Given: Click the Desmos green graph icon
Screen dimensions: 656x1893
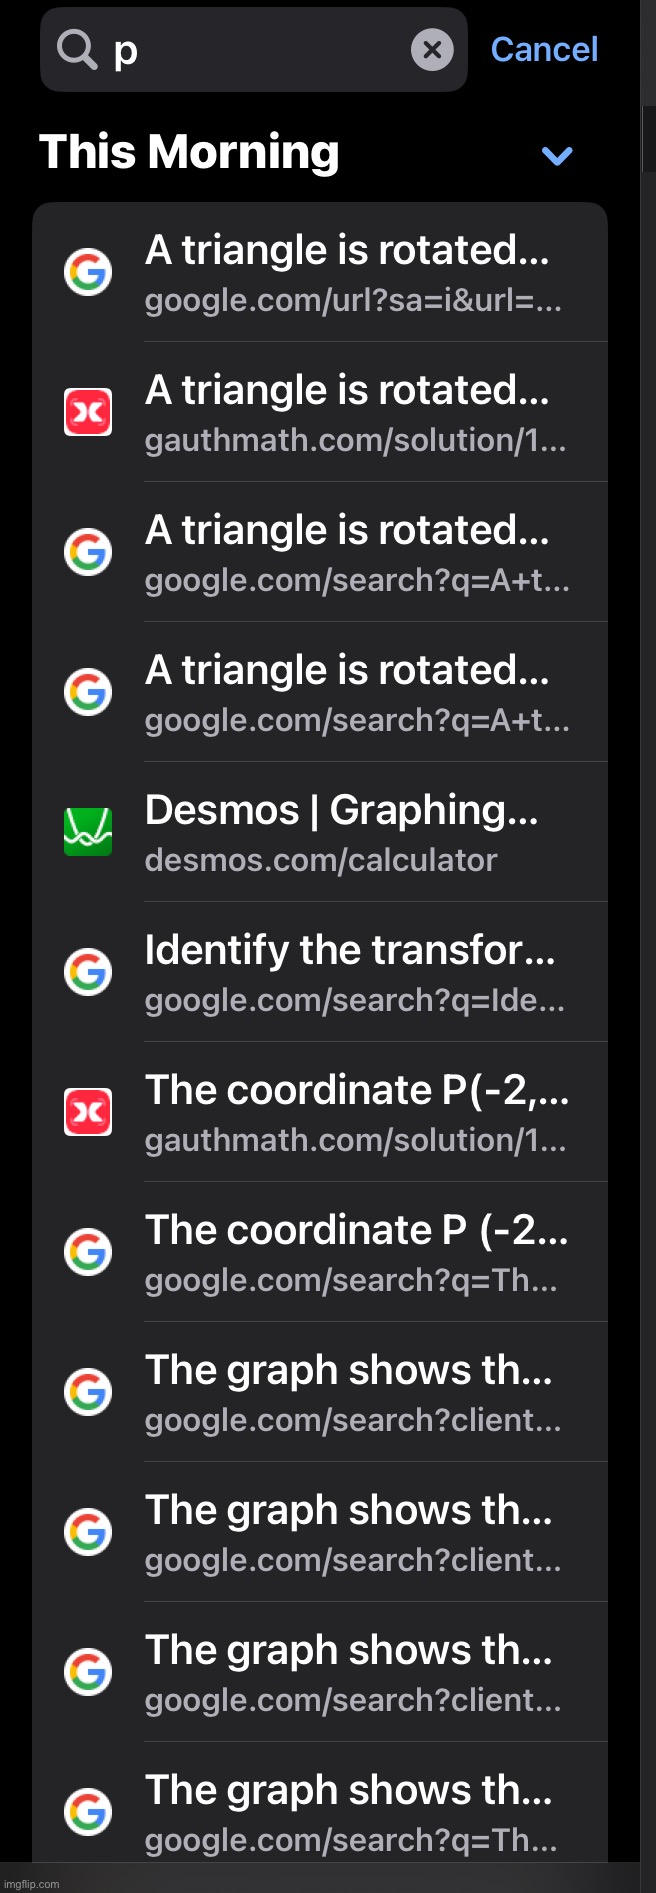Looking at the screenshot, I should tap(88, 832).
